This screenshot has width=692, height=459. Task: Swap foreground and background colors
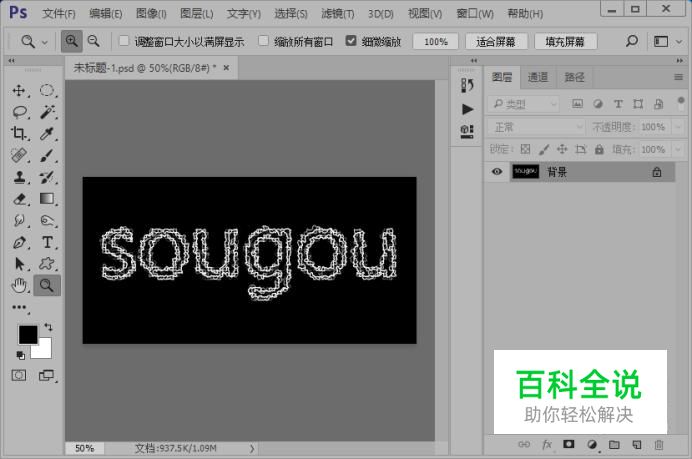click(48, 327)
